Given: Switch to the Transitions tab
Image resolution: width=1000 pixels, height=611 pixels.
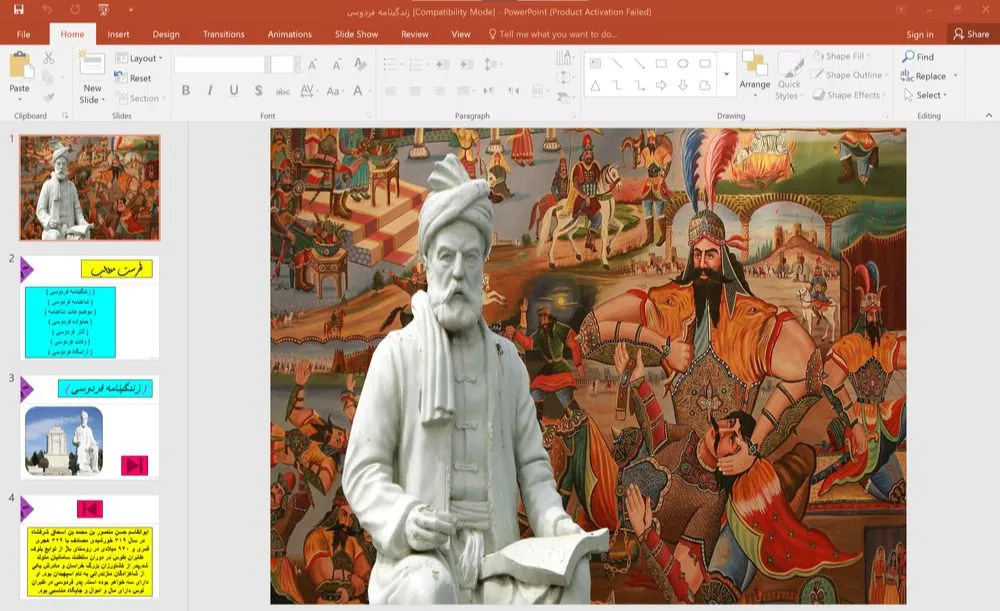Looking at the screenshot, I should 223,34.
